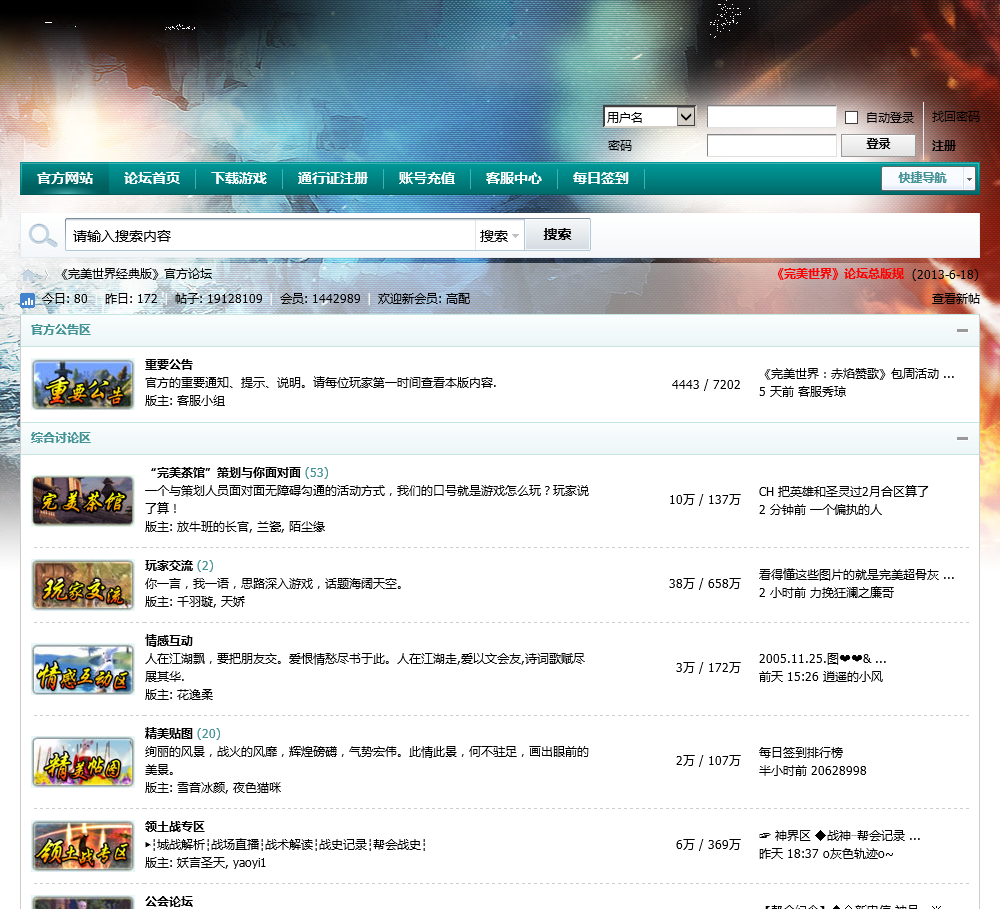Open the 玩家交流 forum title
The image size is (1000, 909).
(x=168, y=566)
